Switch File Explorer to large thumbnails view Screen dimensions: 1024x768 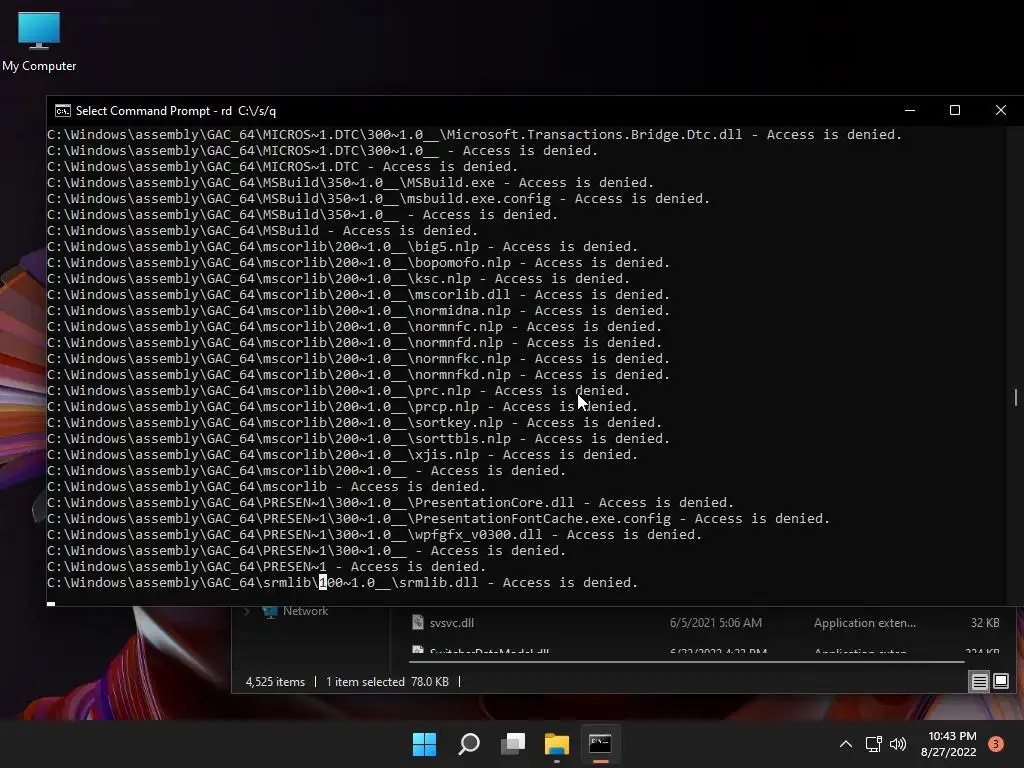1001,682
